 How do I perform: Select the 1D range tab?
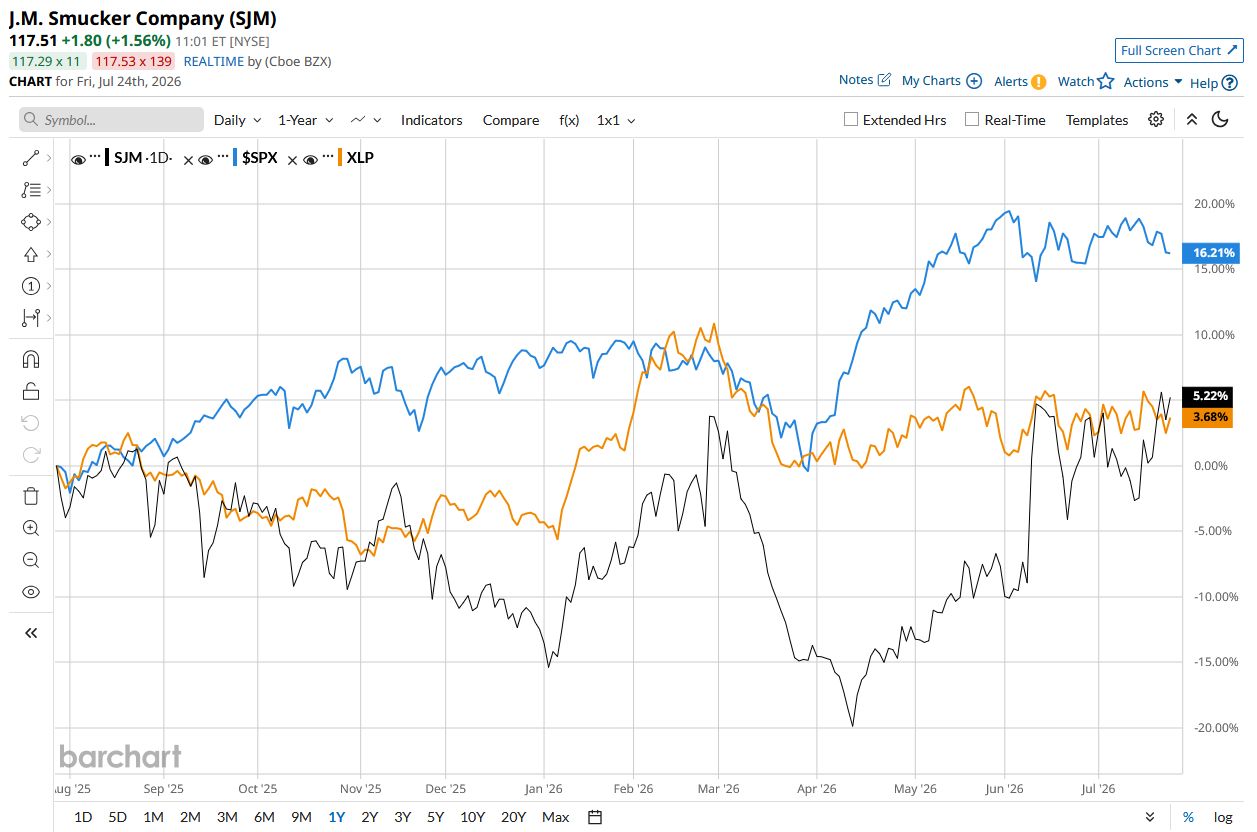83,817
